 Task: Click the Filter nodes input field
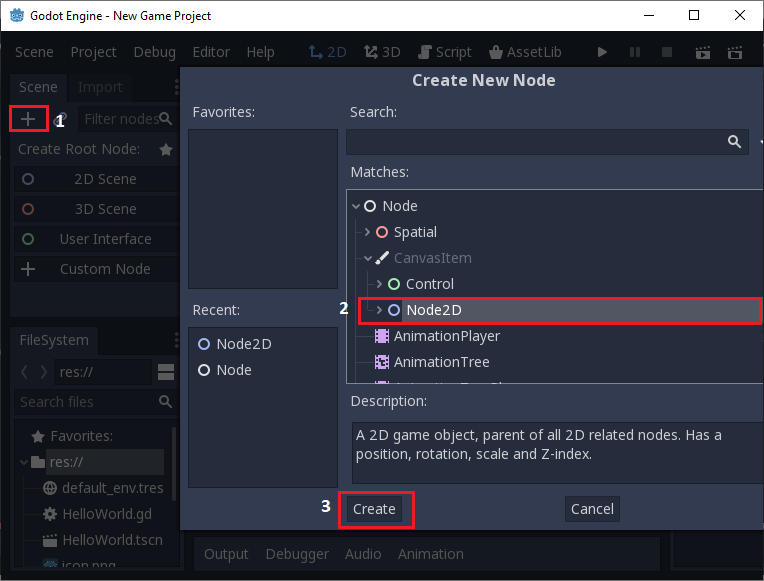[x=128, y=119]
